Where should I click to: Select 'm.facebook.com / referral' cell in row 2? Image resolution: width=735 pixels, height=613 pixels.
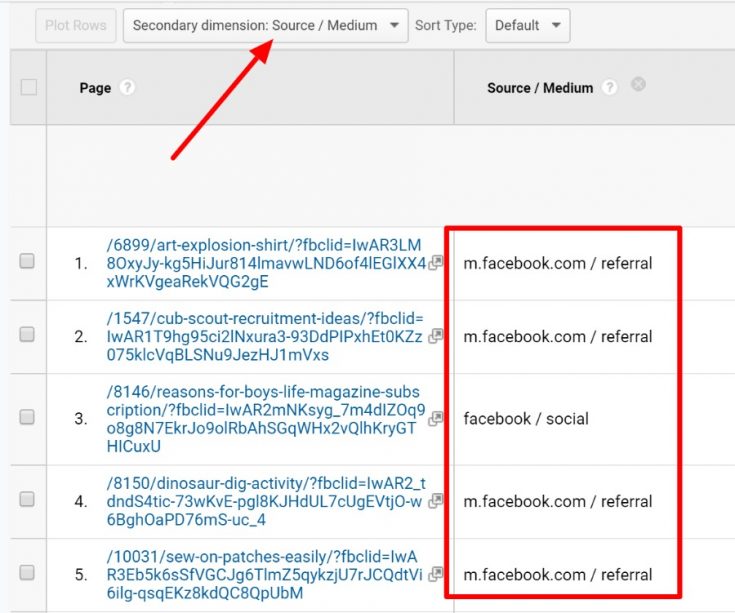(557, 336)
